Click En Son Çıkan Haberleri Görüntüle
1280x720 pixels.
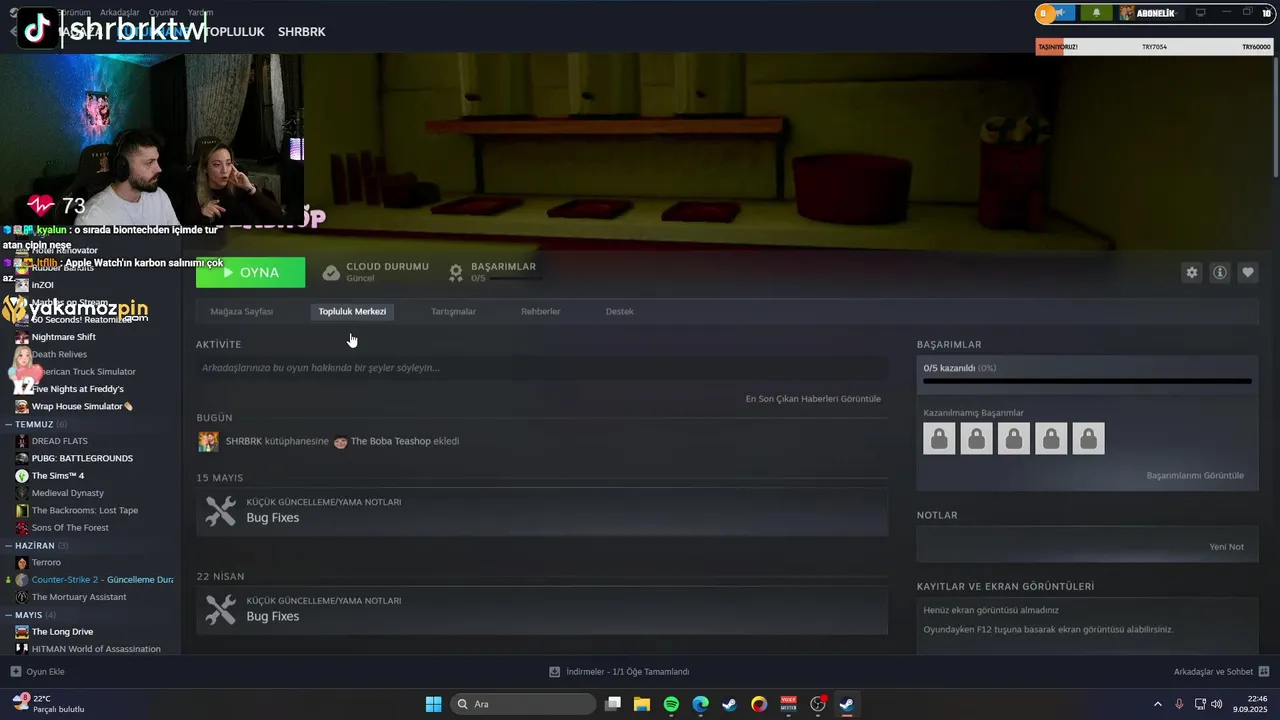[813, 399]
